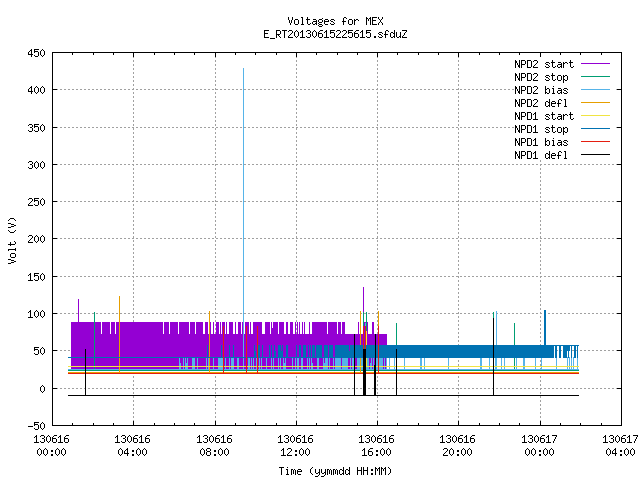Click the green NPD2 stop legend line
640x480 pixels.
596,77
